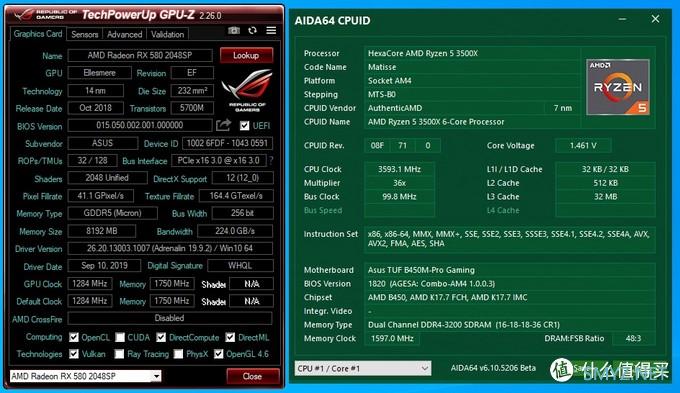The height and width of the screenshot is (393, 680).
Task: Click the Instruction Set list text
Action: click(509, 239)
